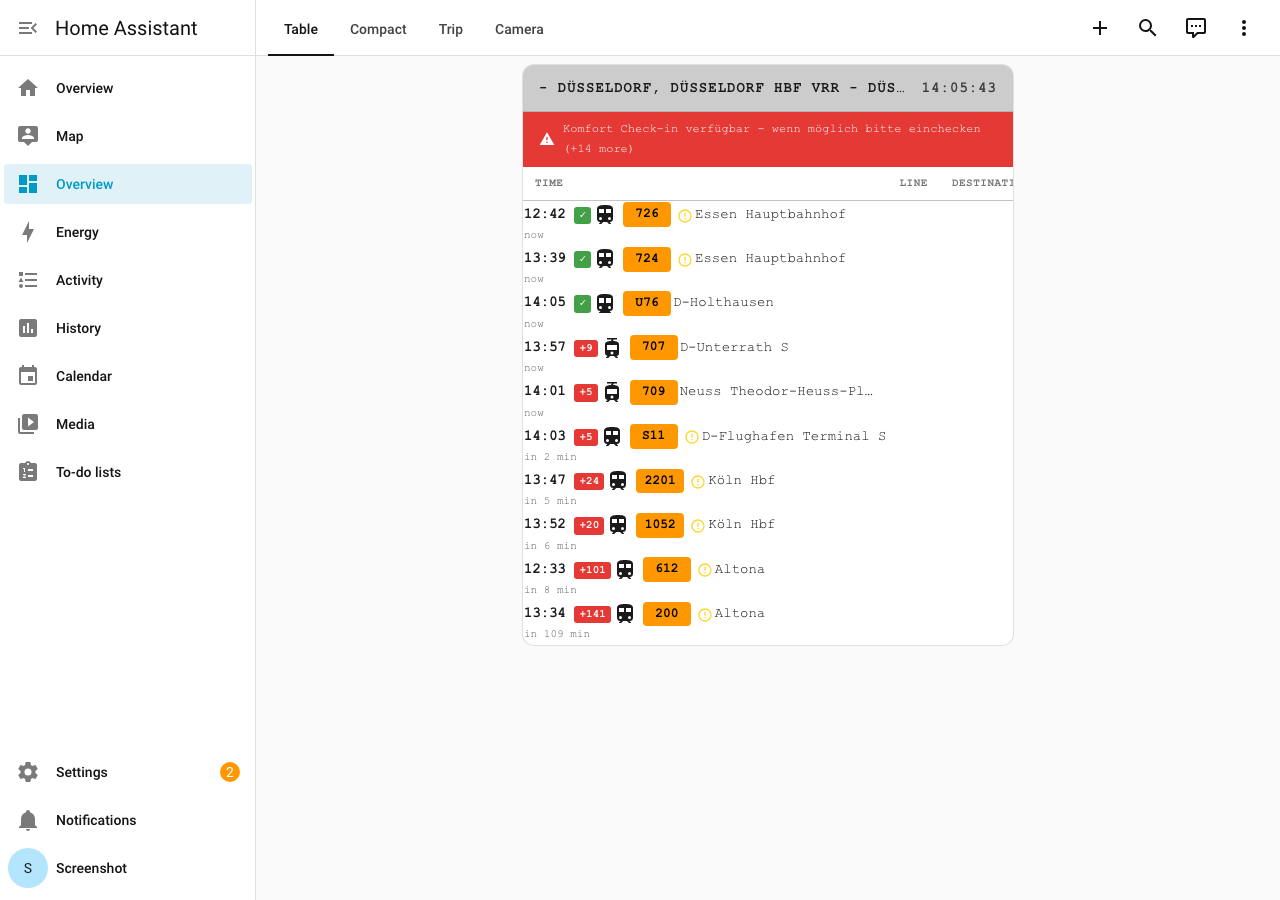Click the user avatar S
This screenshot has width=1280, height=900.
(x=28, y=868)
